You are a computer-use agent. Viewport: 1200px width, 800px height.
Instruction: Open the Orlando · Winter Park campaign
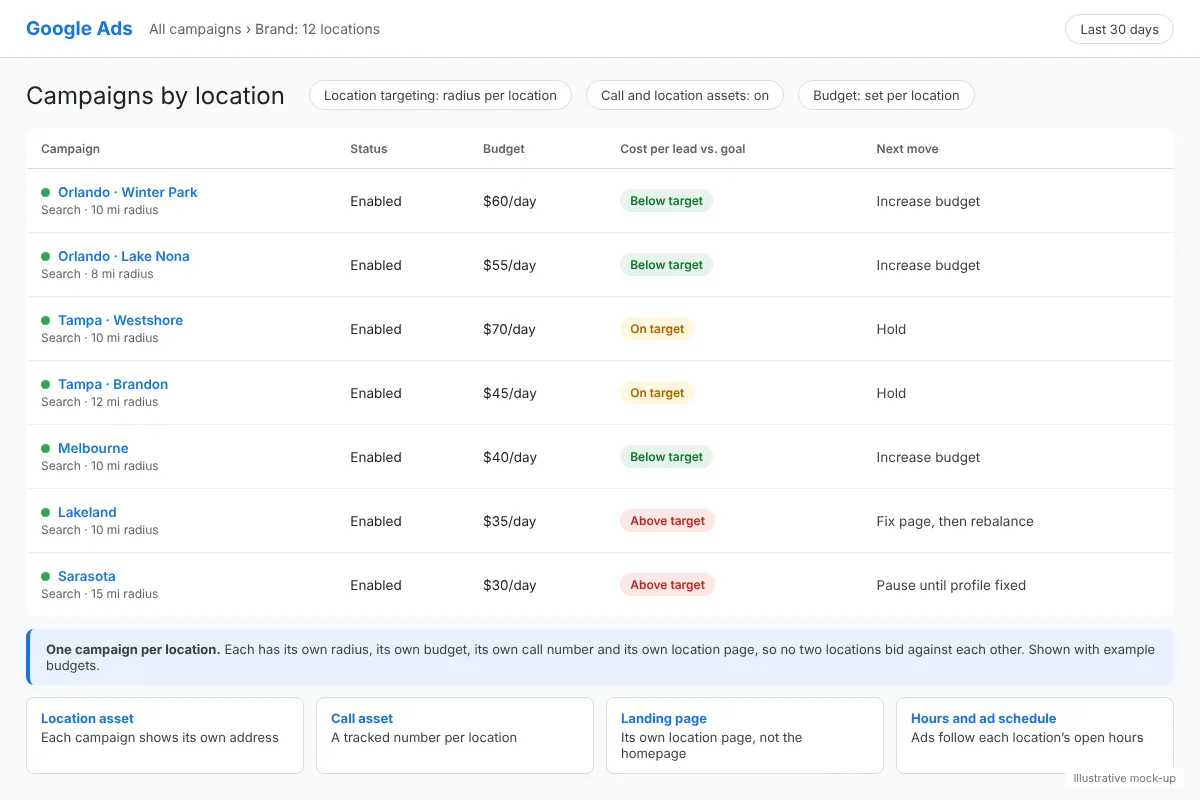(128, 192)
